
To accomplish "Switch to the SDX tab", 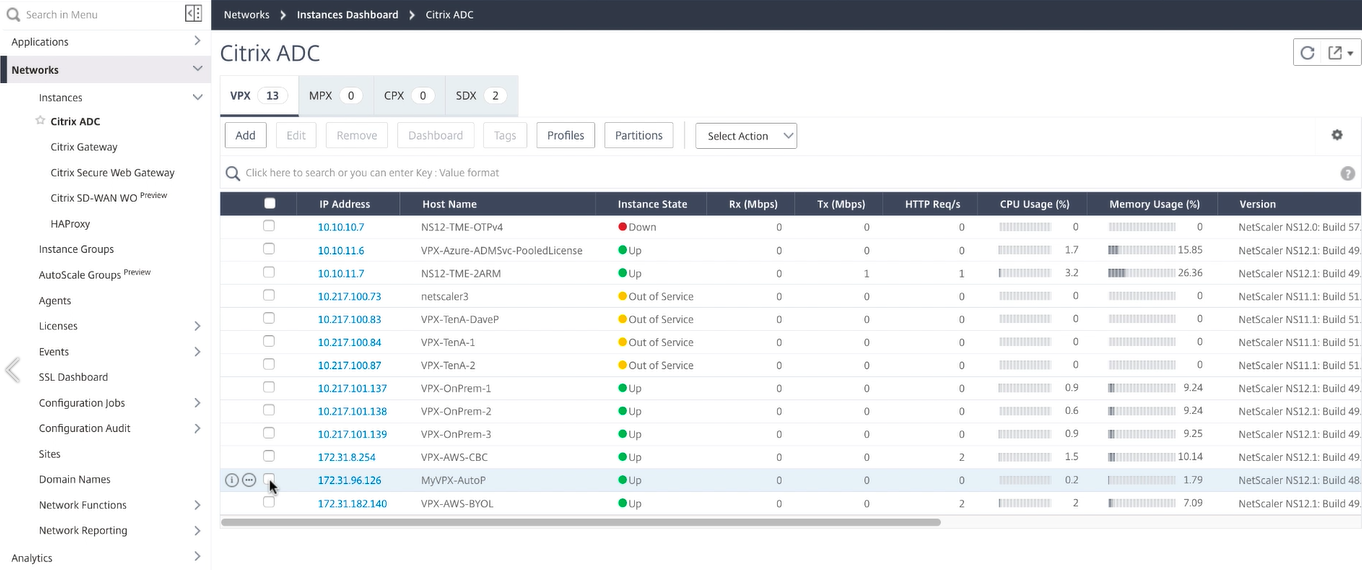I will click(x=481, y=96).
